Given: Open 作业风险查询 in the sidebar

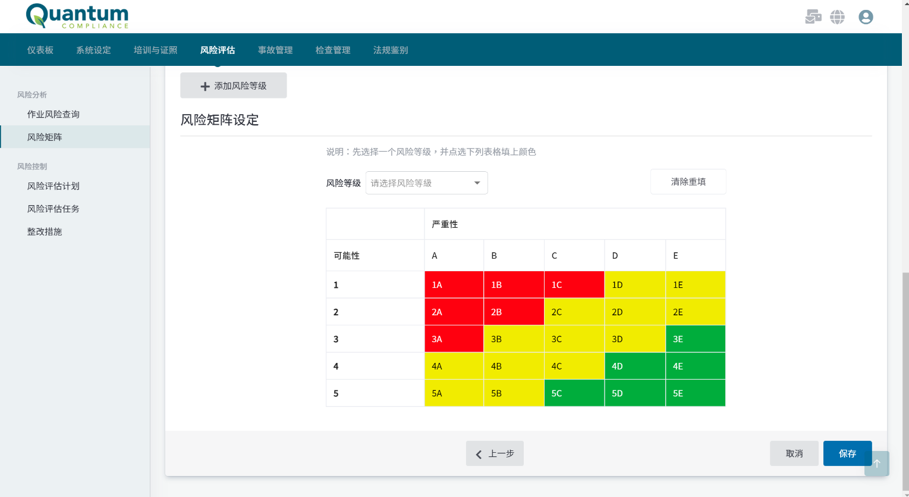Looking at the screenshot, I should tap(53, 114).
